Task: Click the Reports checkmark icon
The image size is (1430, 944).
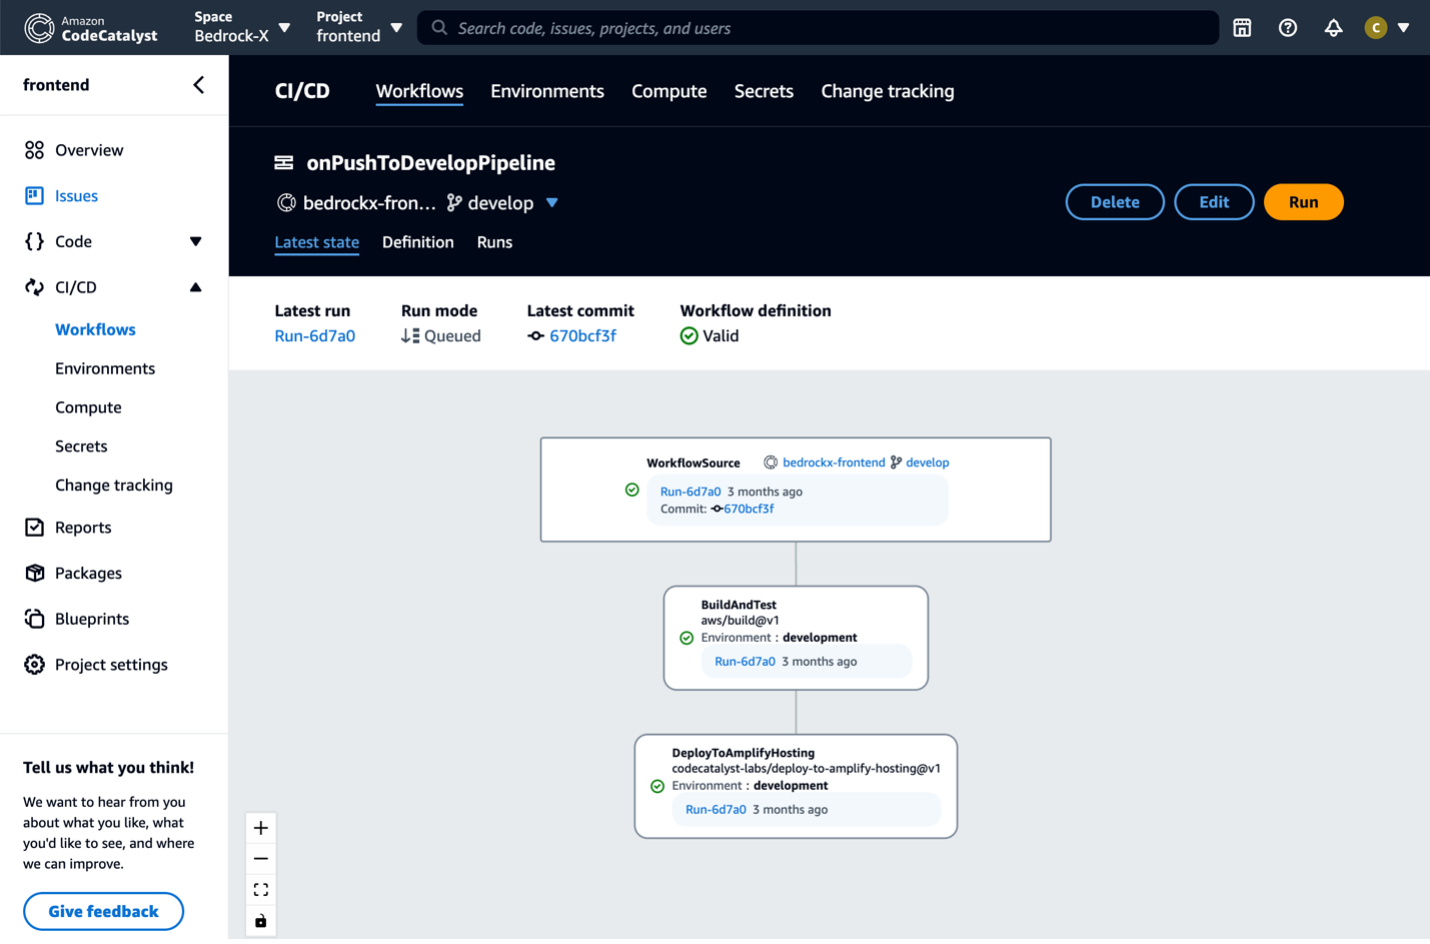Action: click(x=34, y=527)
